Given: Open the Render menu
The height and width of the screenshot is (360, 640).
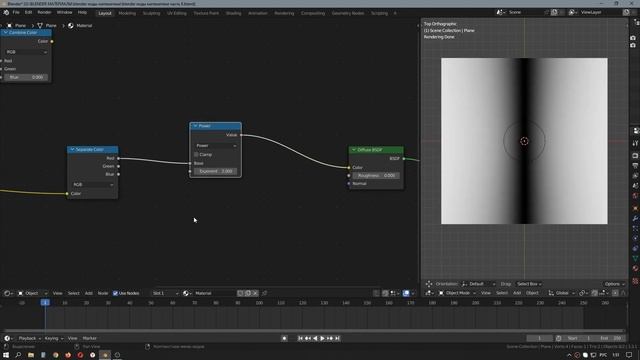Looking at the screenshot, I should pos(44,13).
